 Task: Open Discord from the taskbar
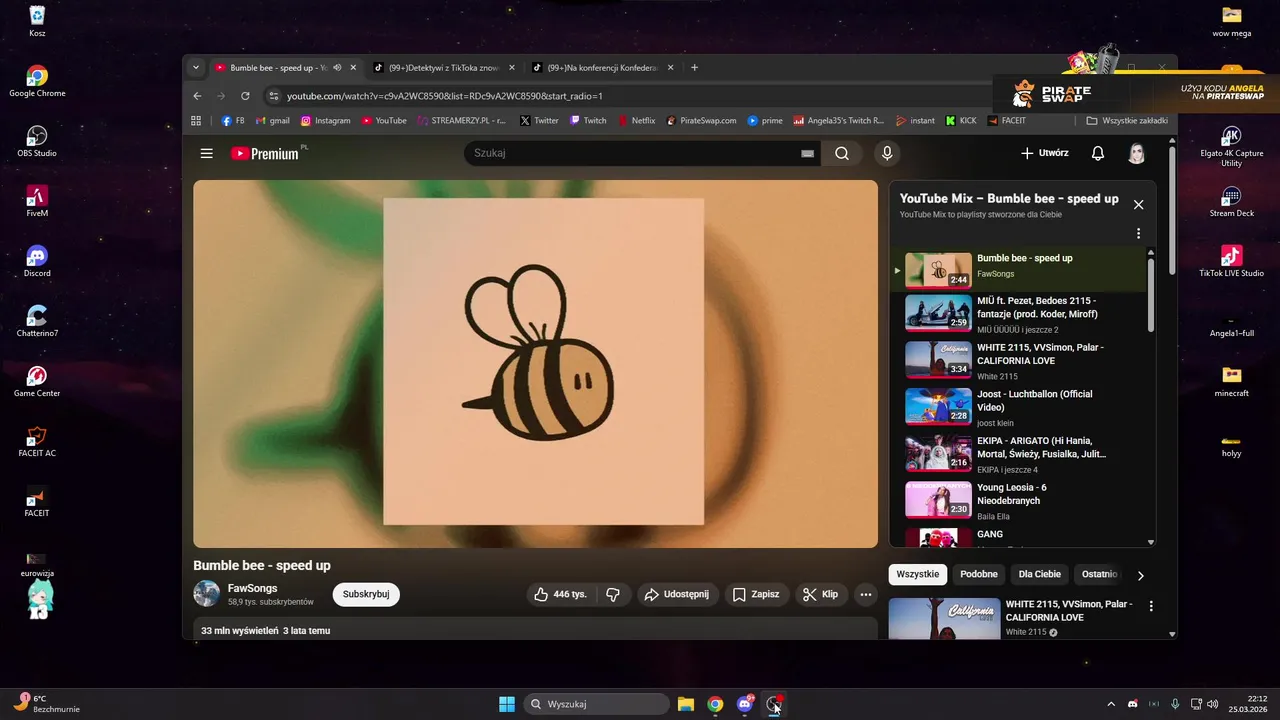745,704
